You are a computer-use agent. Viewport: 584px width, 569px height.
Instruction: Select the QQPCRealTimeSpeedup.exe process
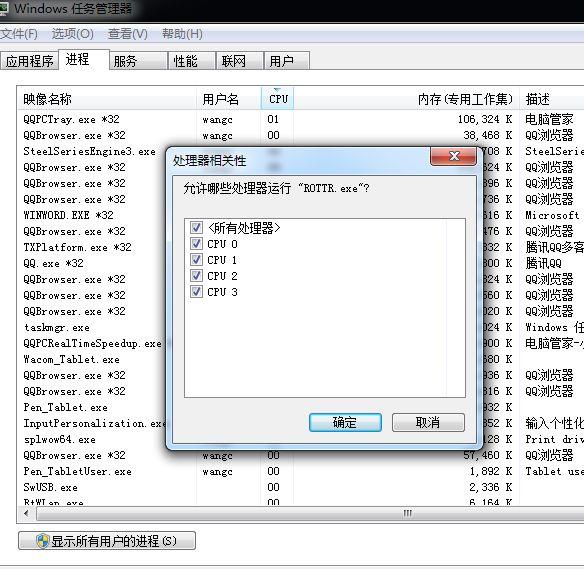92,343
